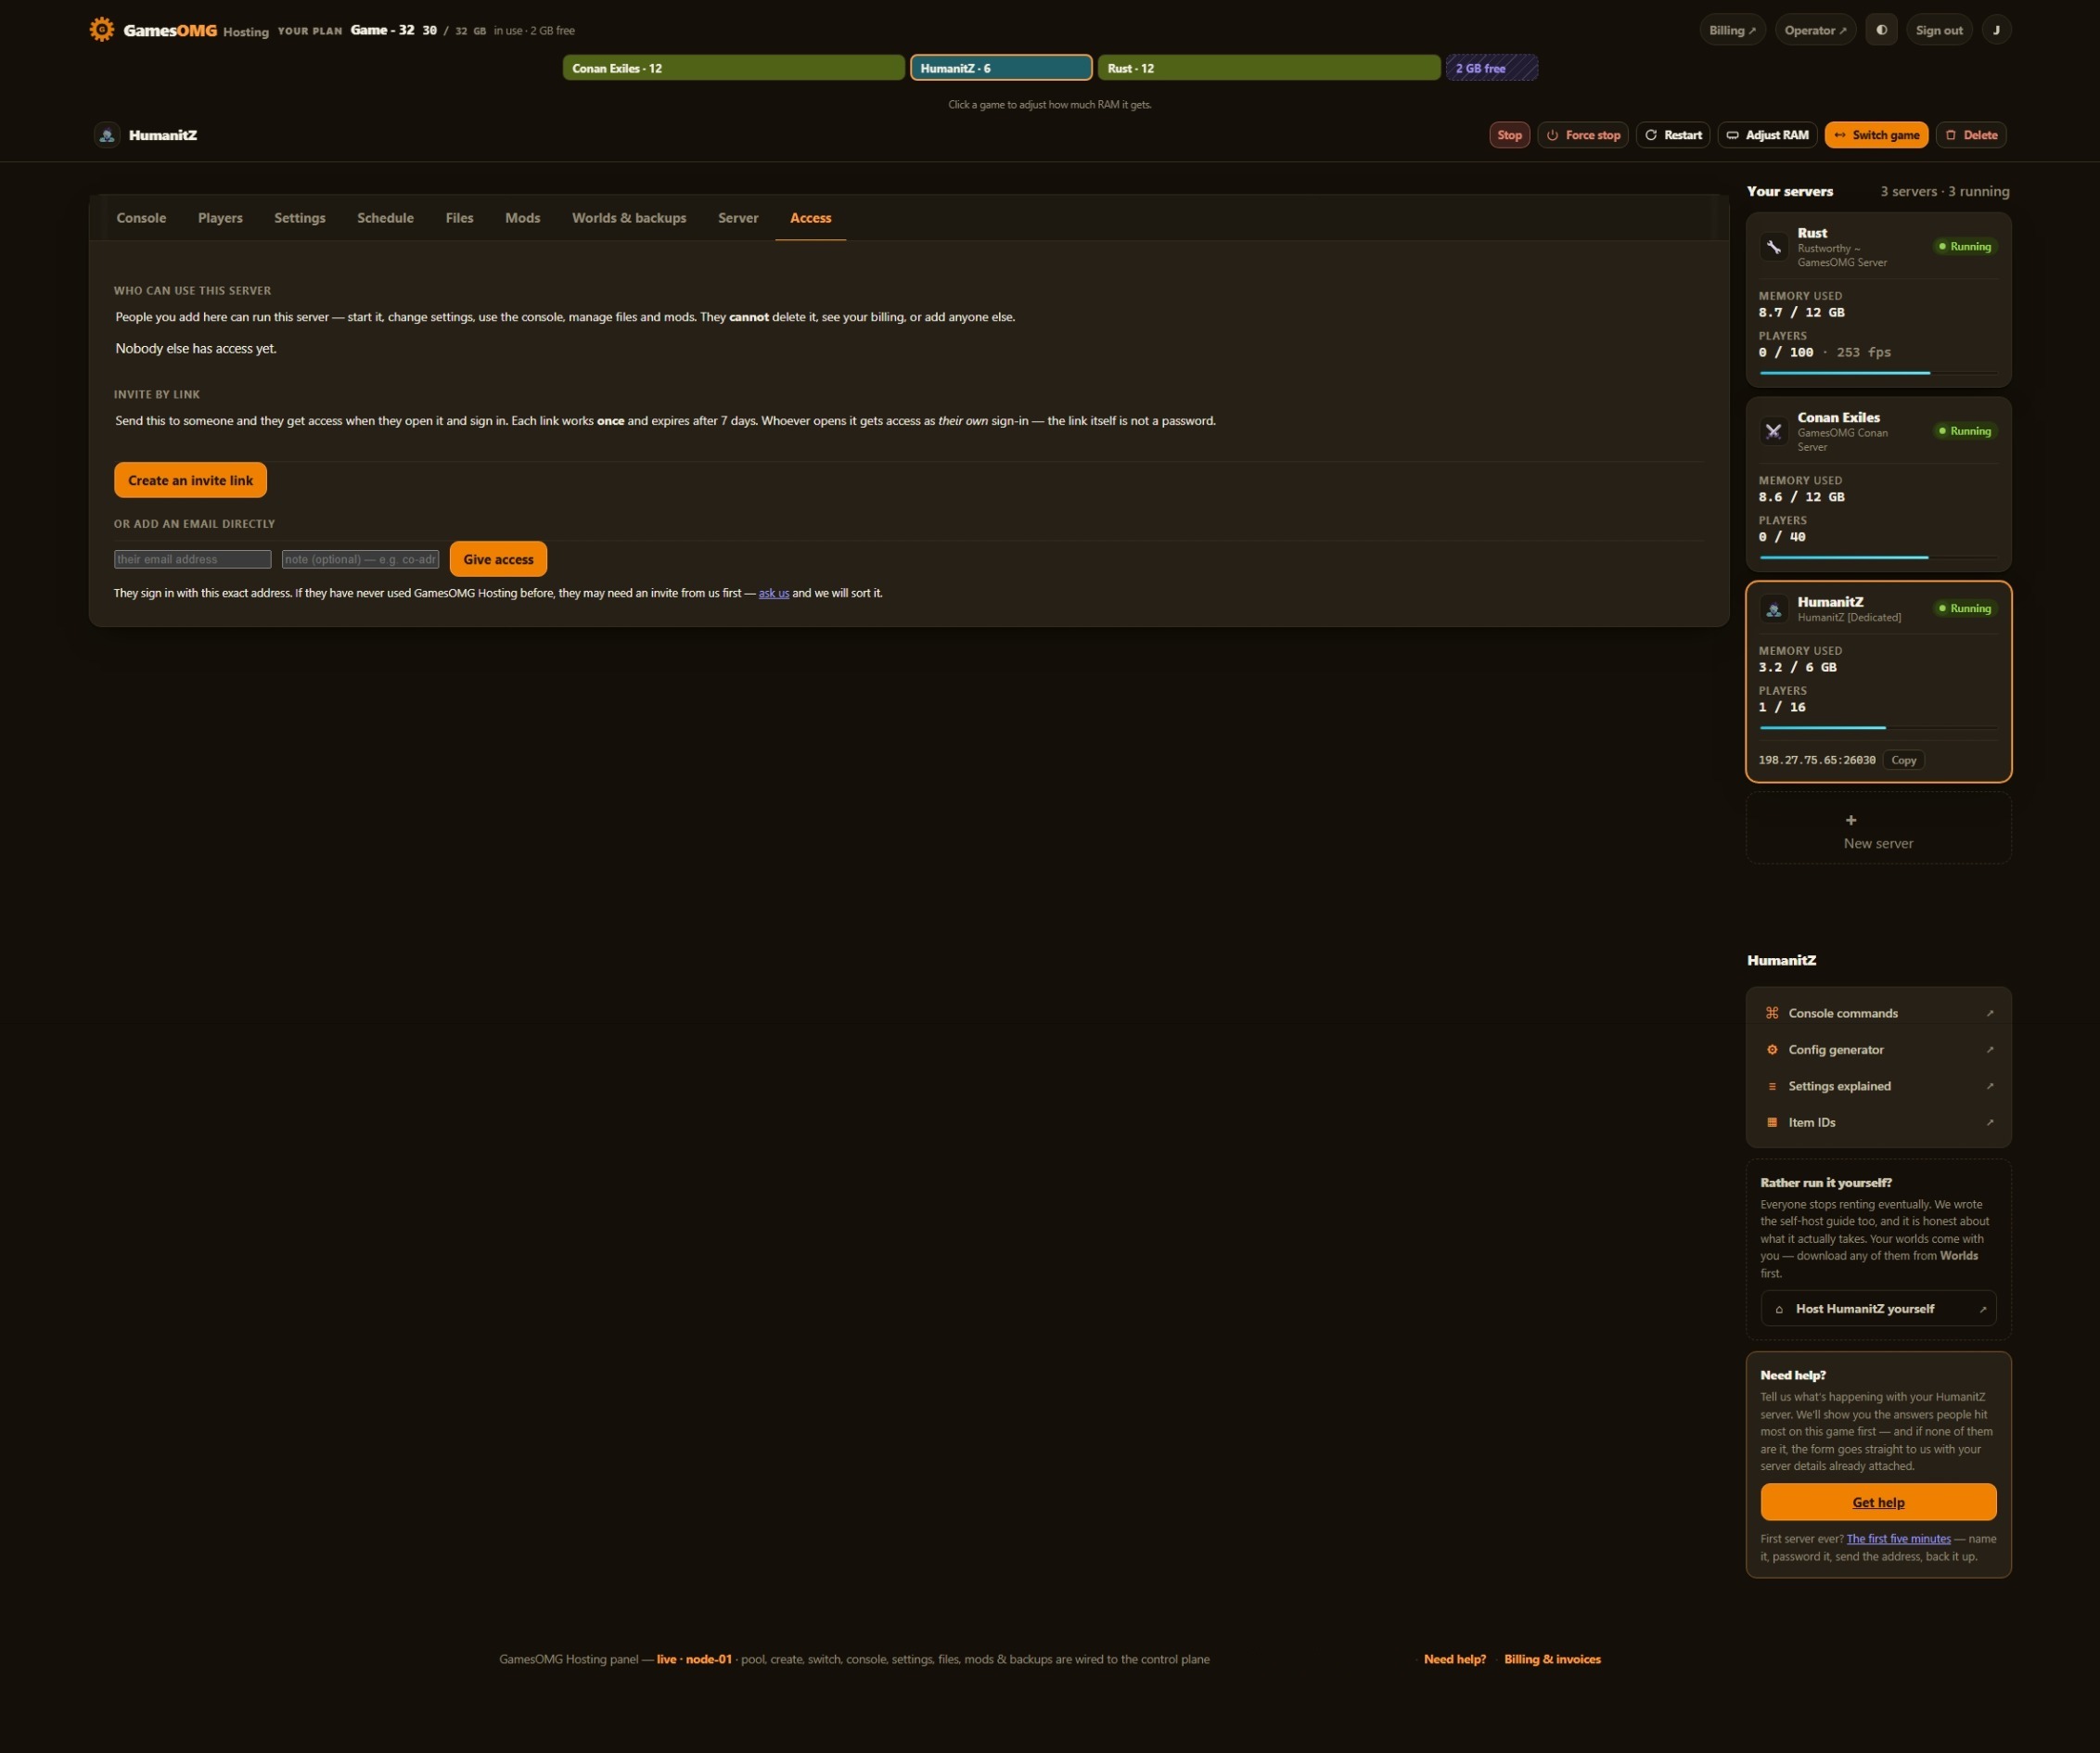Click the Switch game button
This screenshot has height=1753, width=2100.
[1876, 135]
